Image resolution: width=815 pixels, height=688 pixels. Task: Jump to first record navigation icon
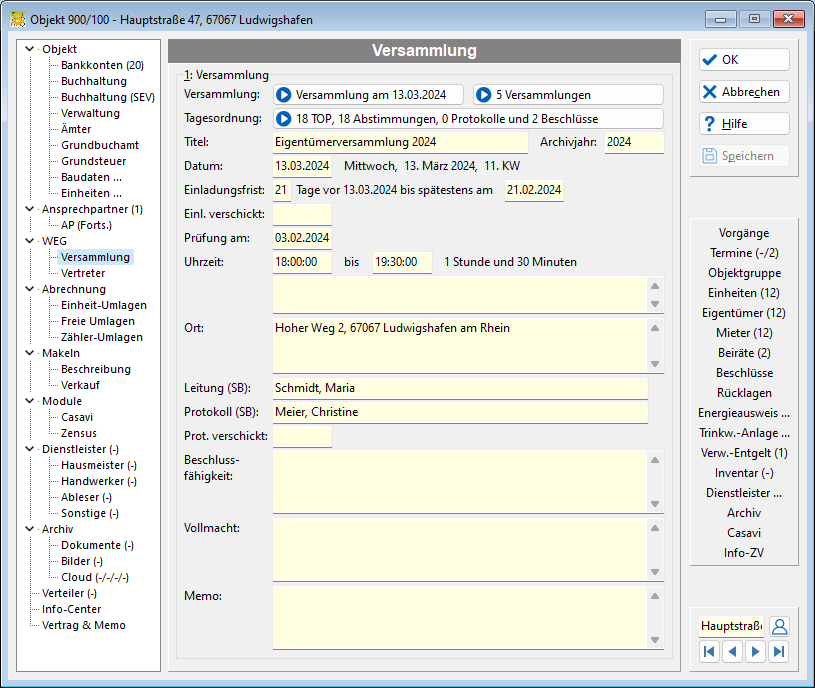[x=709, y=652]
